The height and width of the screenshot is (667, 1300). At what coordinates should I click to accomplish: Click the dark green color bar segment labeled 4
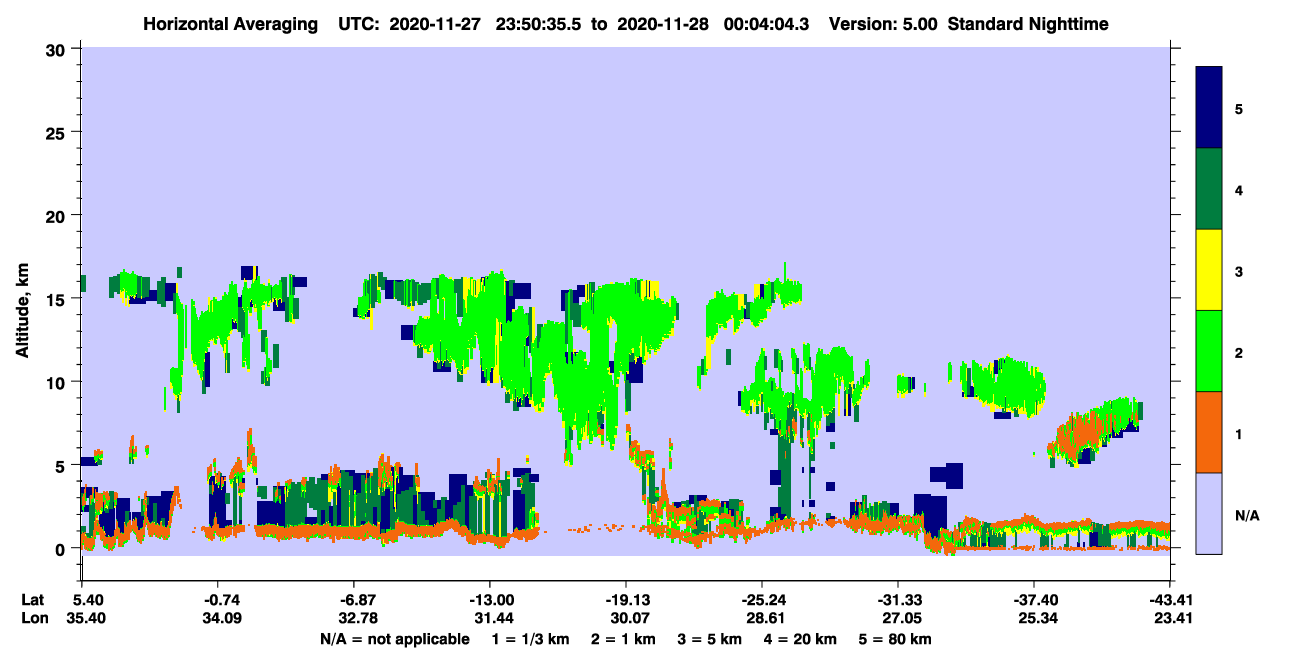click(x=1209, y=189)
